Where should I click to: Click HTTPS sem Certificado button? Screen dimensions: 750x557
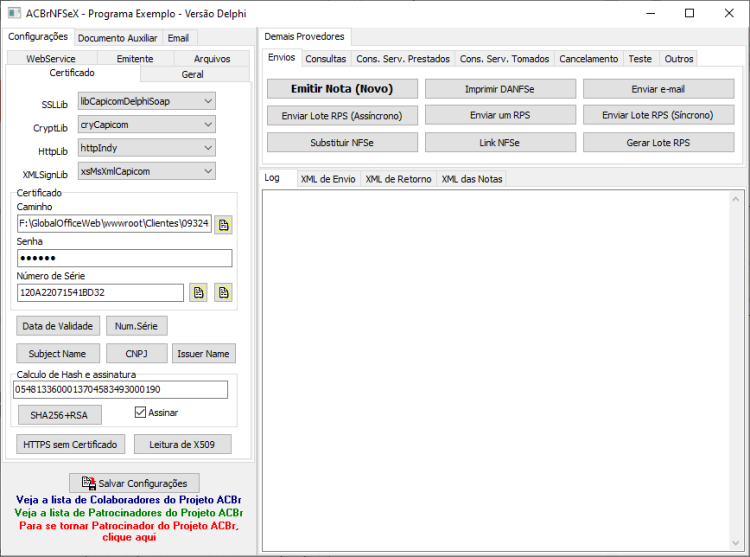pos(70,444)
